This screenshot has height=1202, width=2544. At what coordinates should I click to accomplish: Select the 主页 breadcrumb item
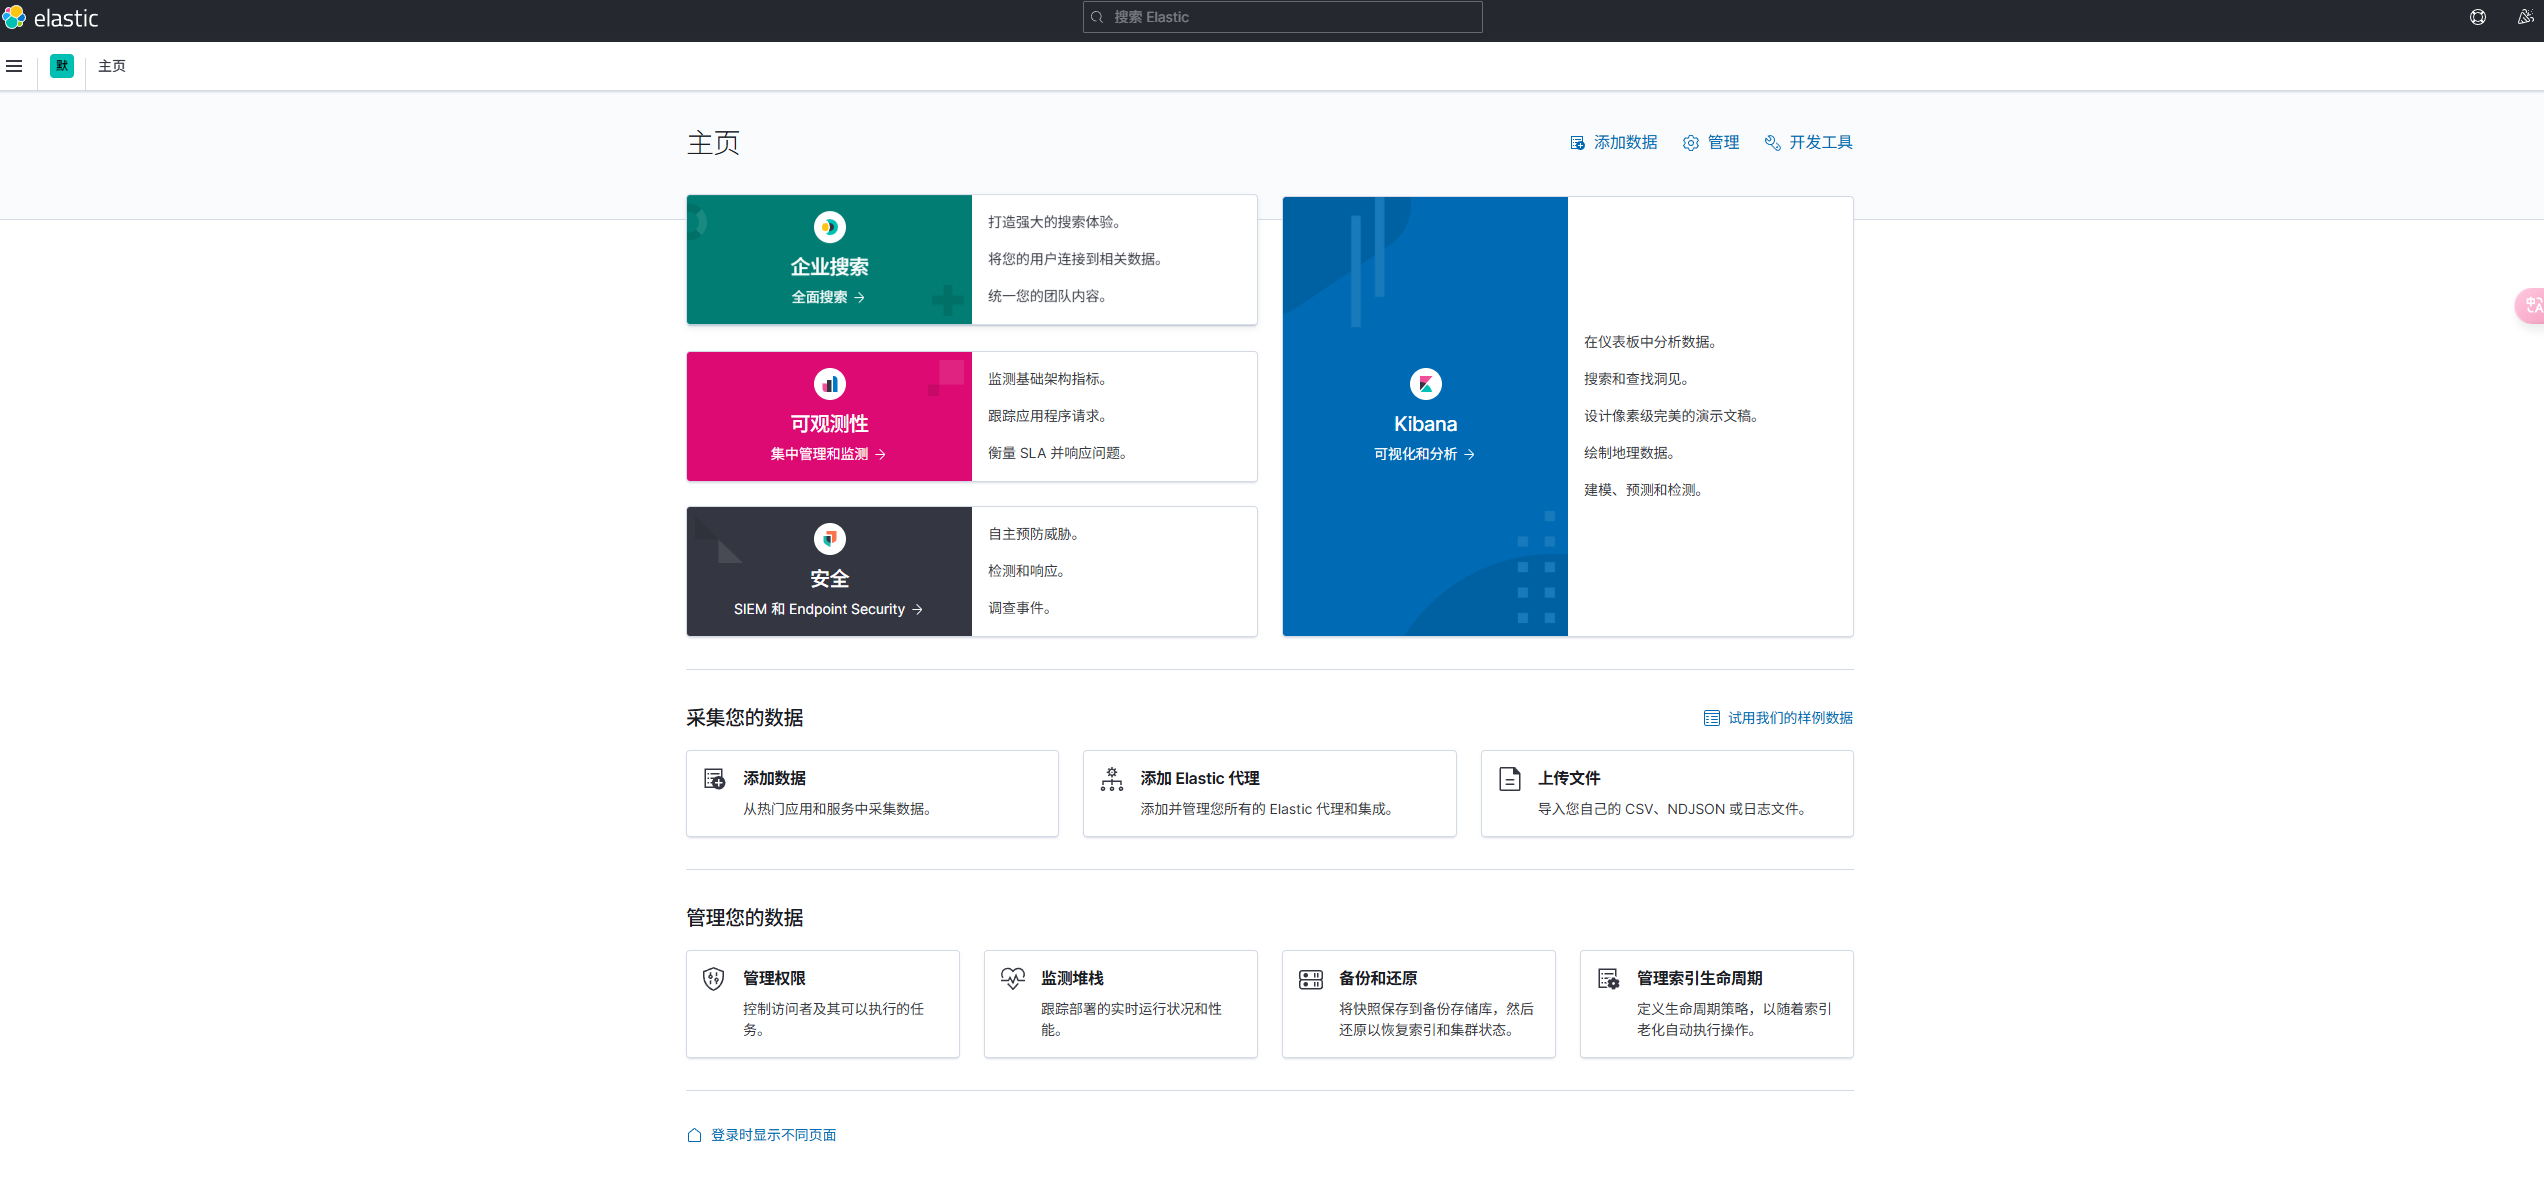coord(111,66)
